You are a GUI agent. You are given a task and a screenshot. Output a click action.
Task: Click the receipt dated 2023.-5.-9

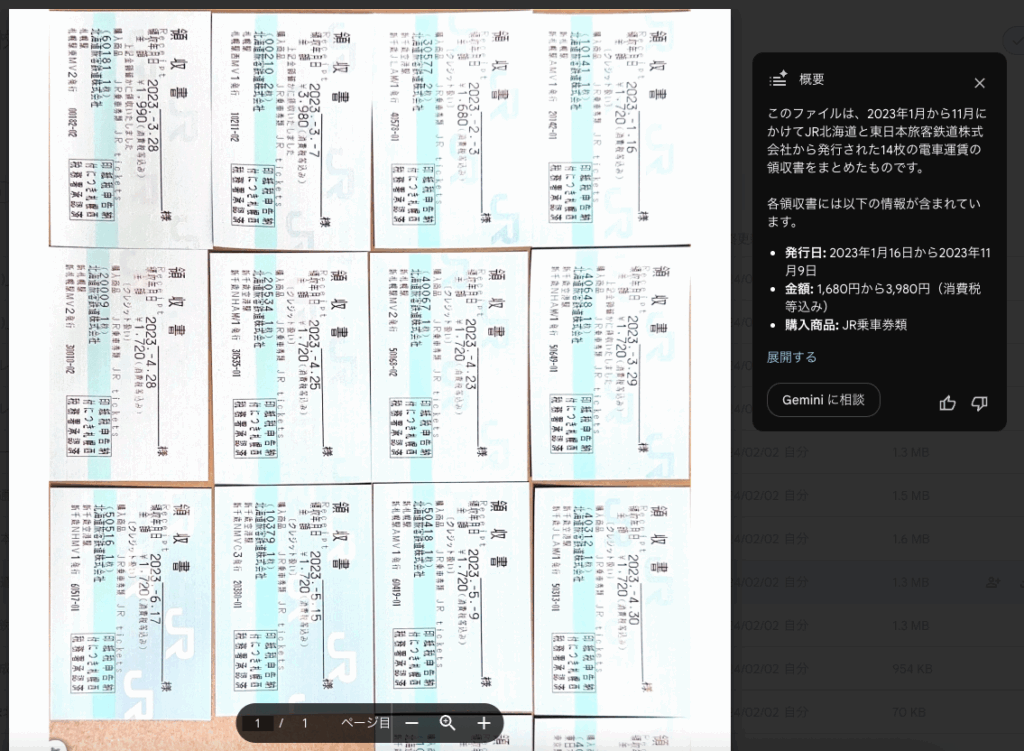pos(450,600)
